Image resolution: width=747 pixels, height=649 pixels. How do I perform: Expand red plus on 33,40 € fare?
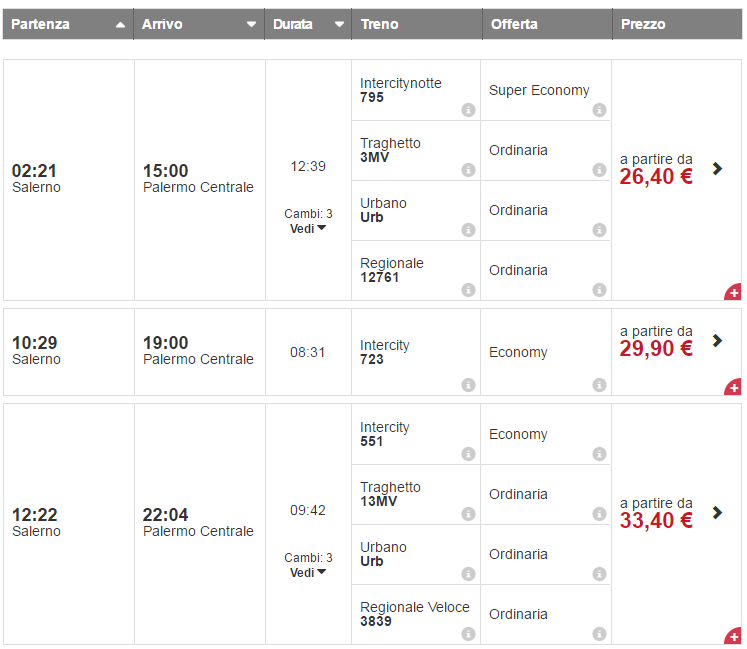click(733, 636)
